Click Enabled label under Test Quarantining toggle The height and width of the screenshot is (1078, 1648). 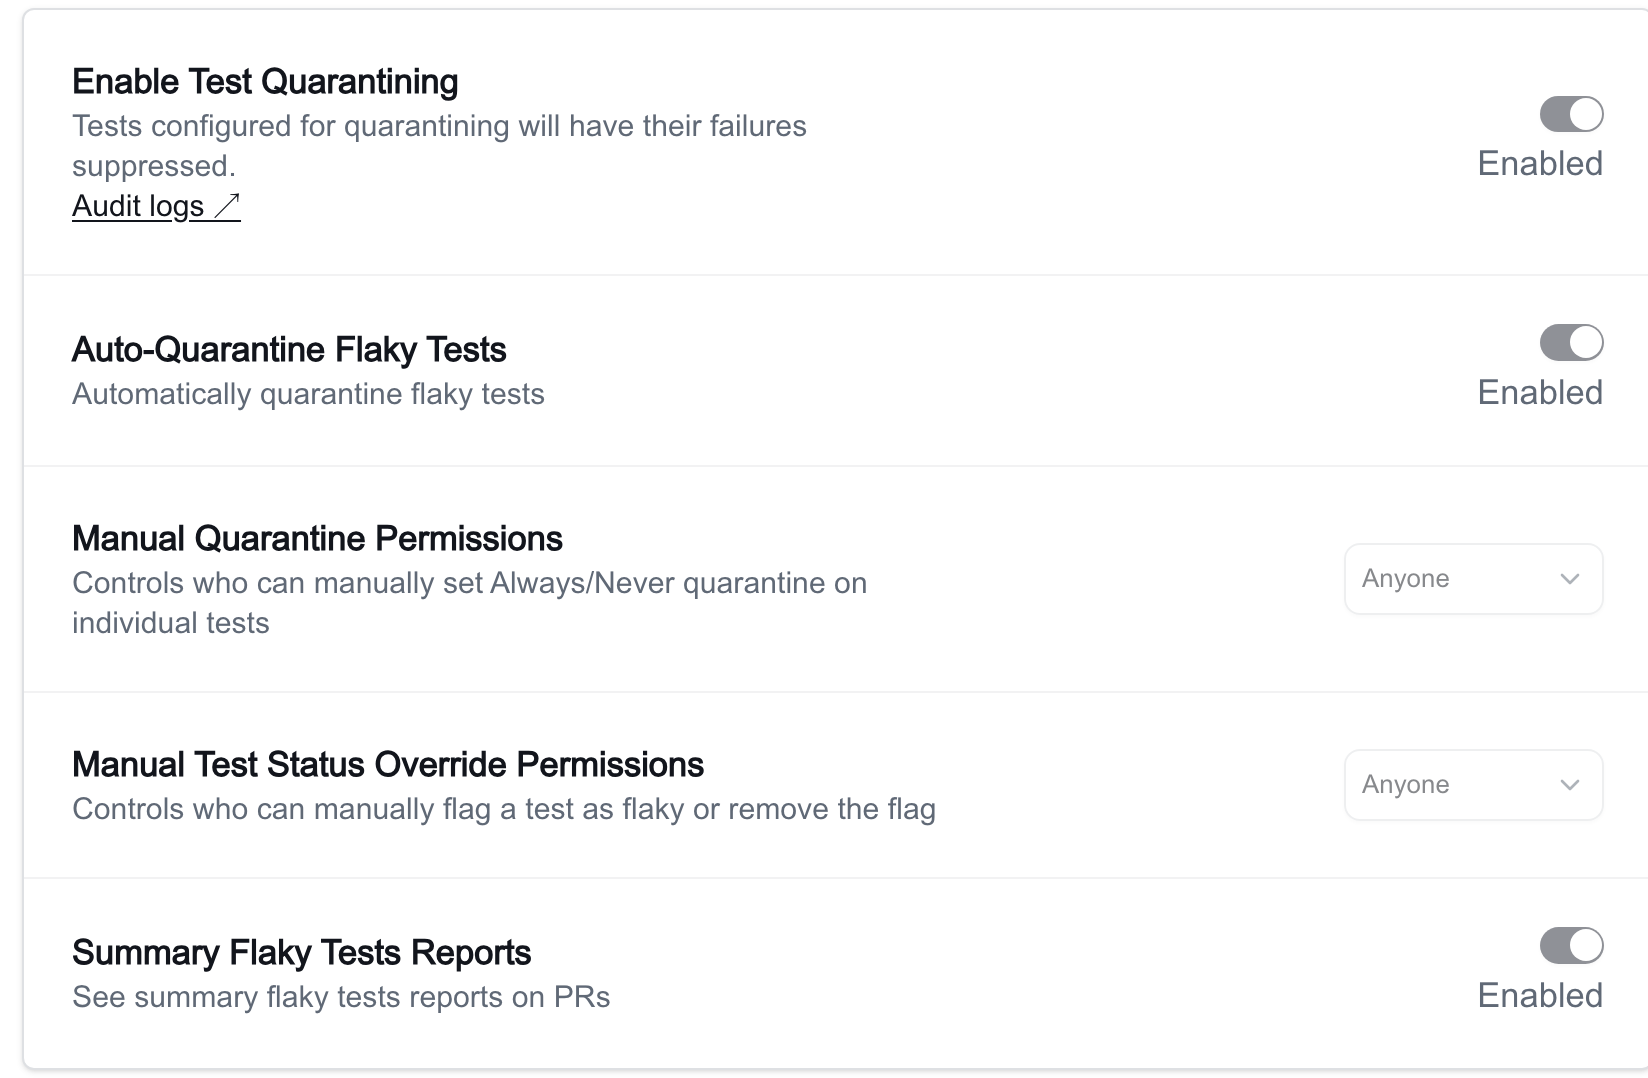point(1540,163)
